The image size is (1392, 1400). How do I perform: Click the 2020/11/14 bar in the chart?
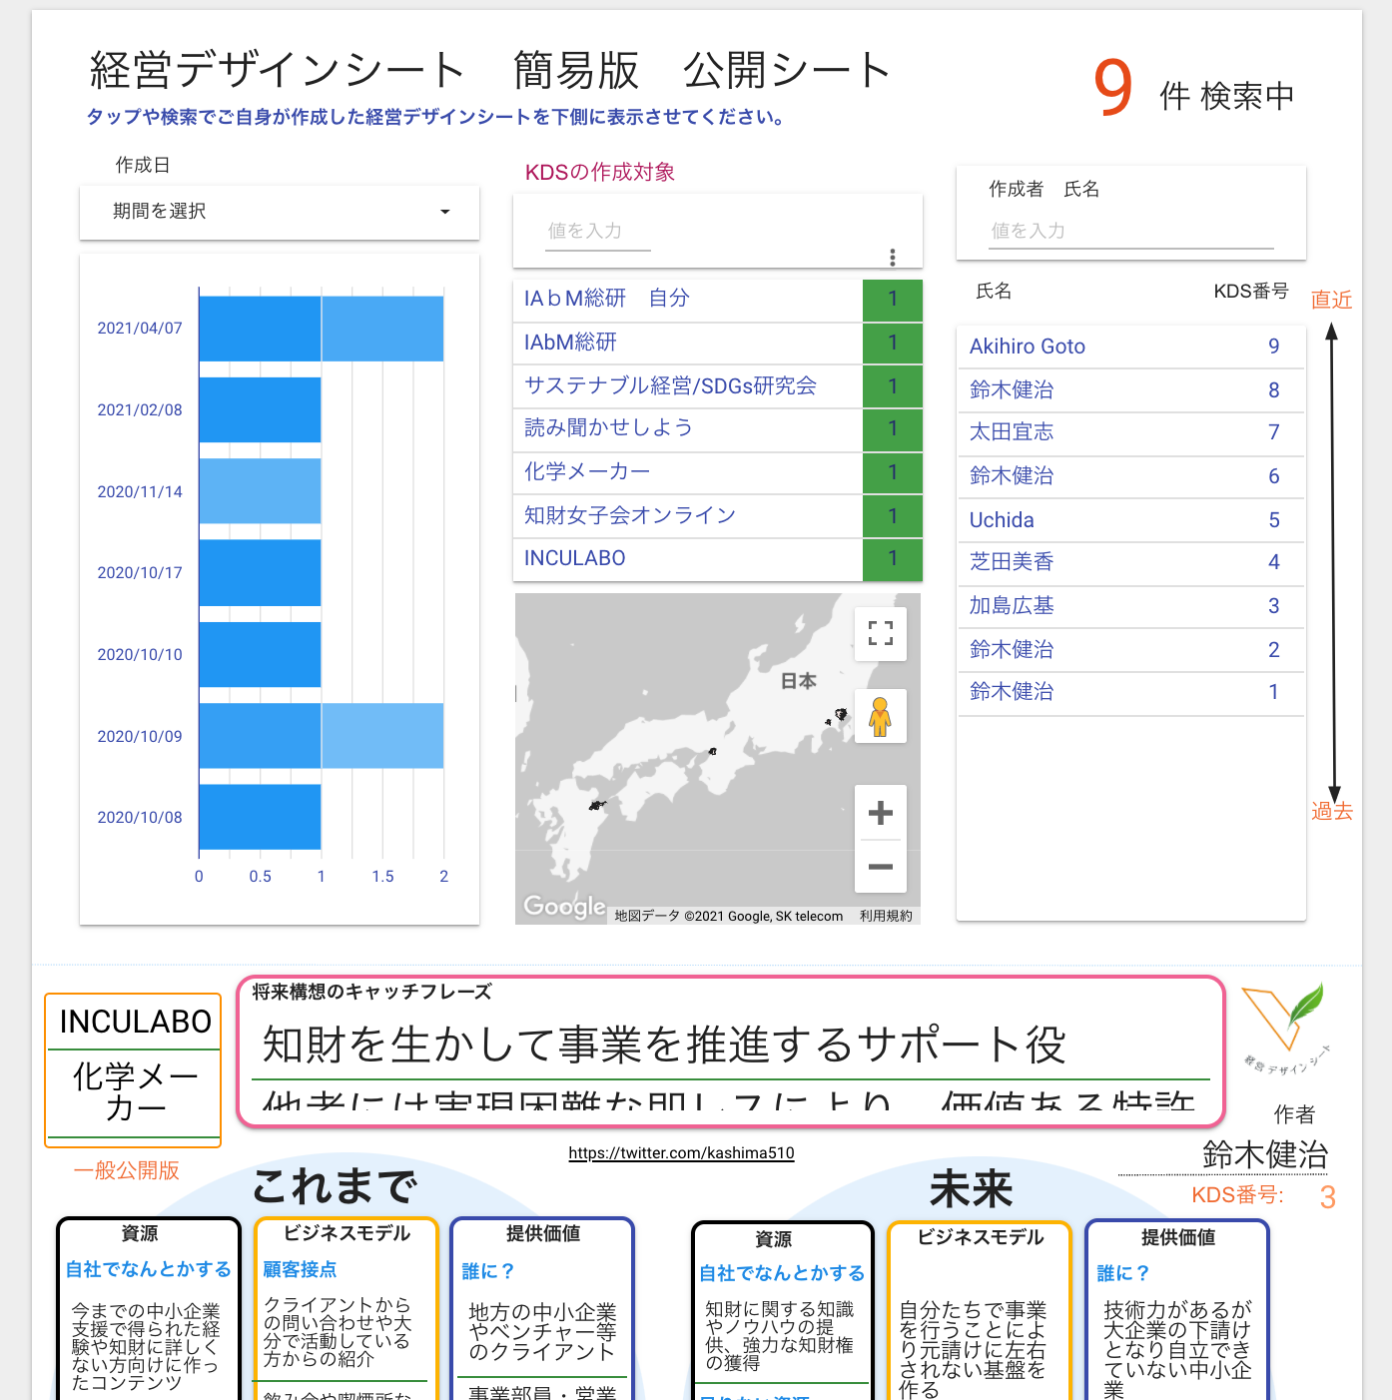click(260, 491)
